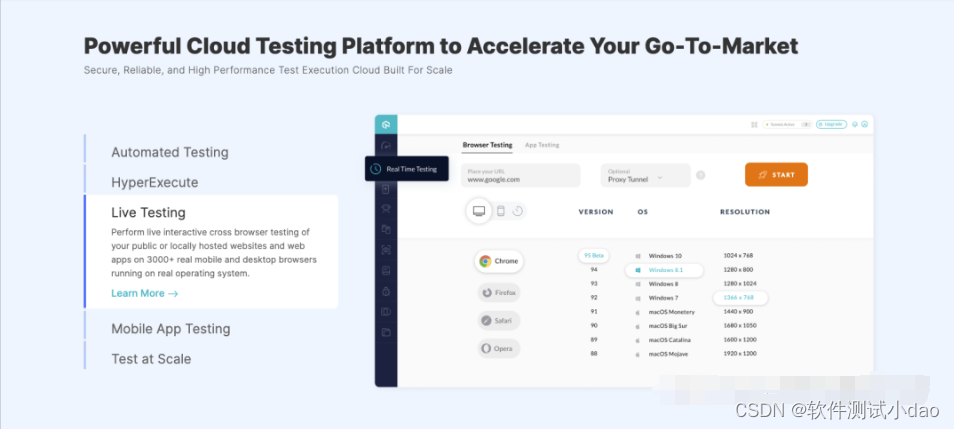
Task: Toggle the Tunnels Active switch
Action: tap(806, 124)
